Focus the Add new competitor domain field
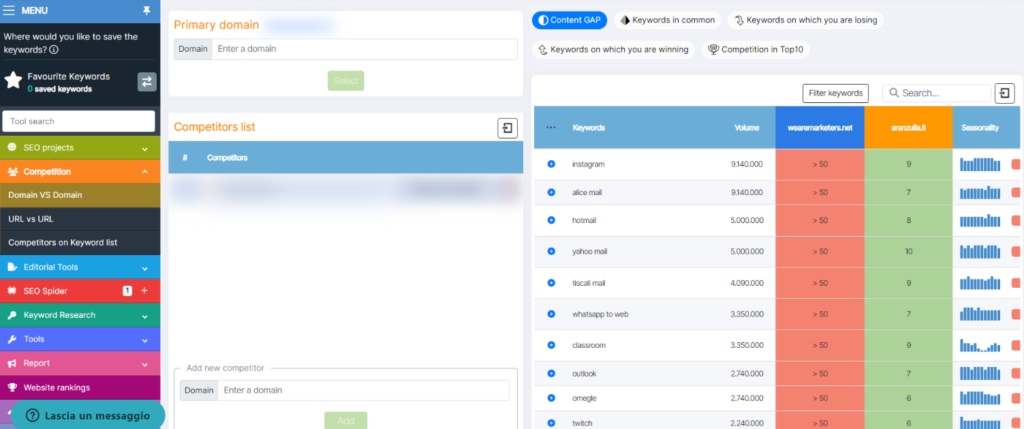1024x429 pixels. [x=363, y=390]
